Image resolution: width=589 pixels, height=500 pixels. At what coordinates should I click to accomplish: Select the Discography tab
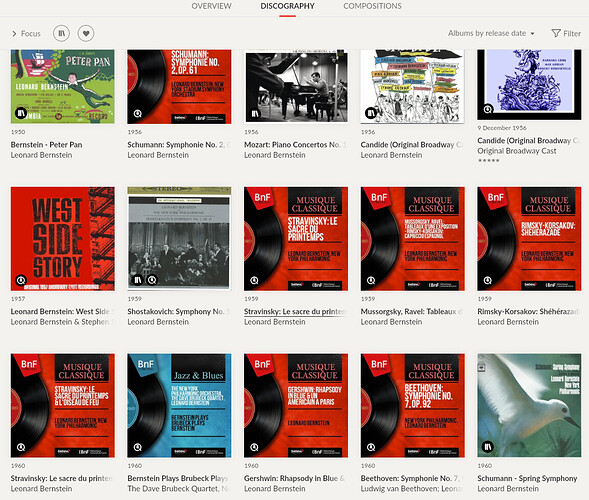click(x=287, y=6)
